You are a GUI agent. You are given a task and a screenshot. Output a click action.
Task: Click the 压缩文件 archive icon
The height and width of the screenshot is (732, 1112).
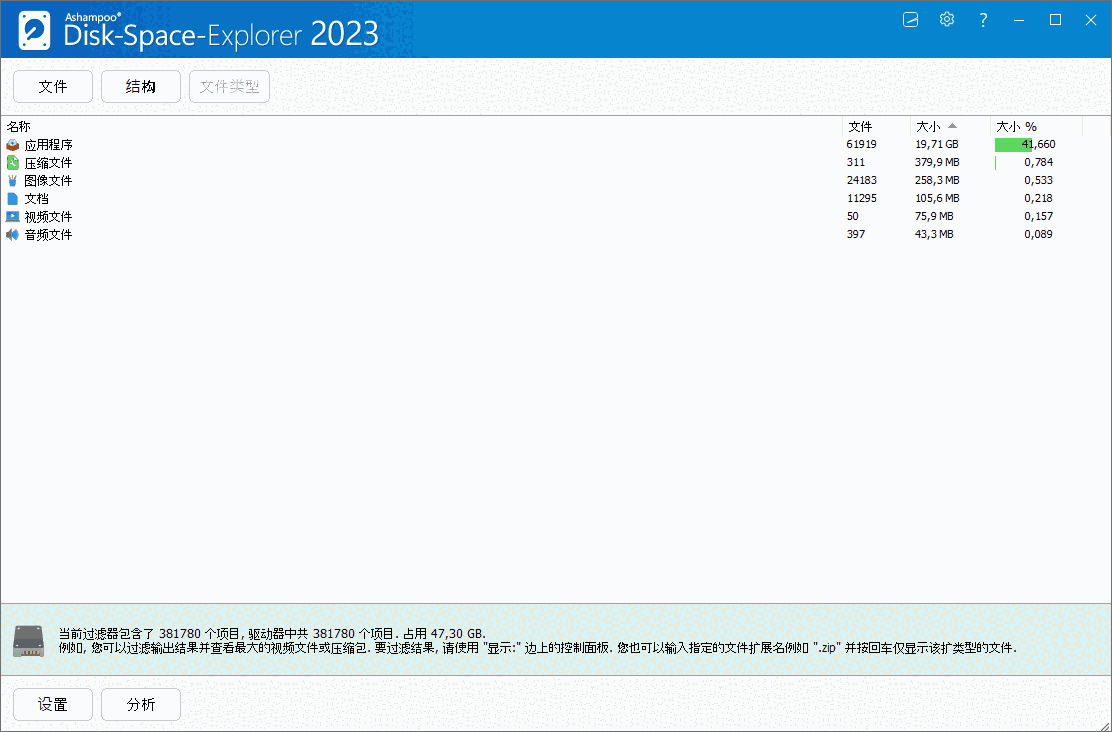pyautogui.click(x=12, y=162)
